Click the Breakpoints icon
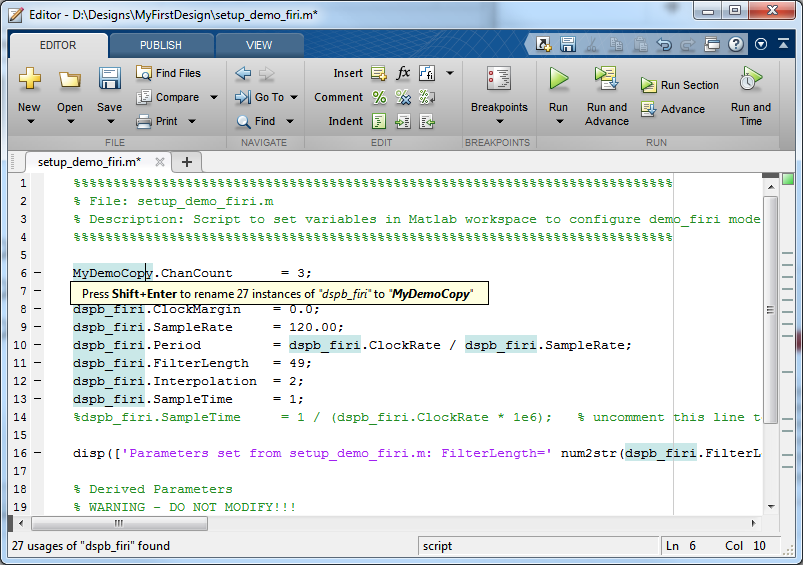Image resolution: width=803 pixels, height=565 pixels. click(498, 78)
